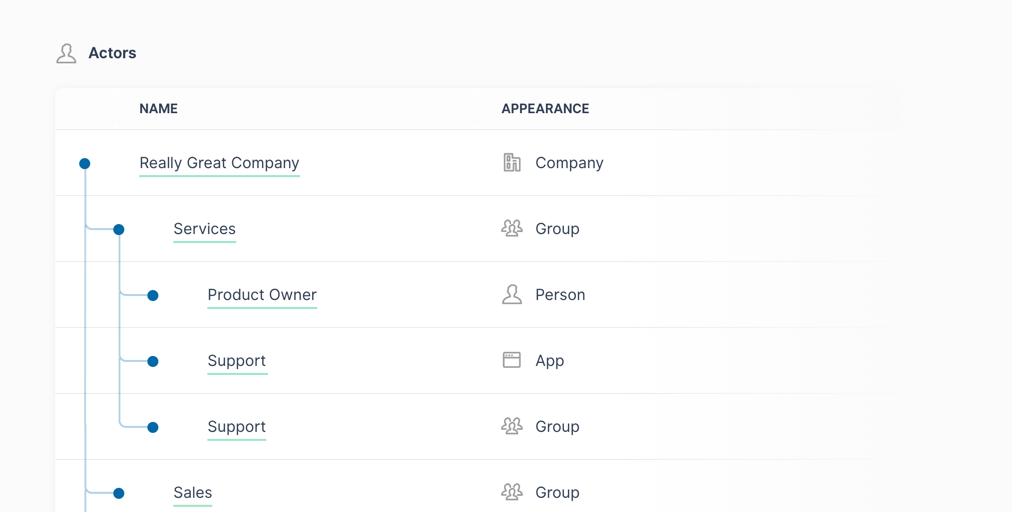This screenshot has width=1012, height=512.
Task: Collapse the Really Great Company tree node dot
Action: [85, 164]
